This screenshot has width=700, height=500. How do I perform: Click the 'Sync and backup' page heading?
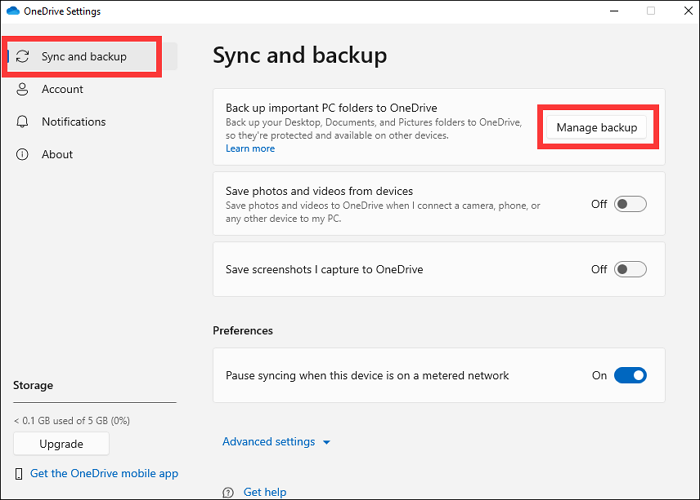click(x=300, y=56)
